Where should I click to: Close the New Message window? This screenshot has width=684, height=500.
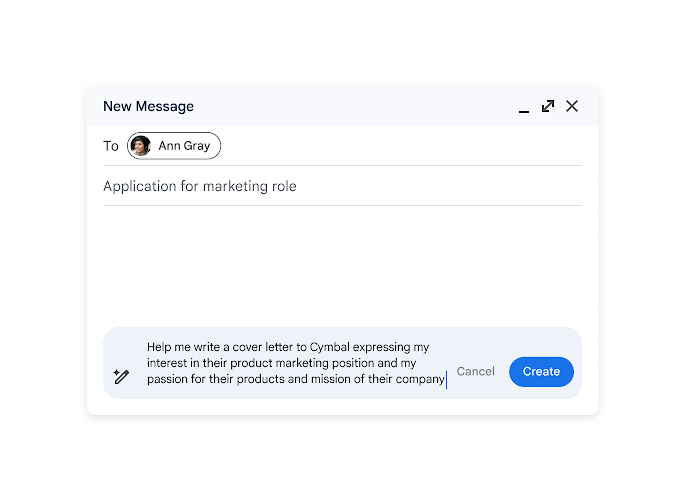pyautogui.click(x=572, y=106)
